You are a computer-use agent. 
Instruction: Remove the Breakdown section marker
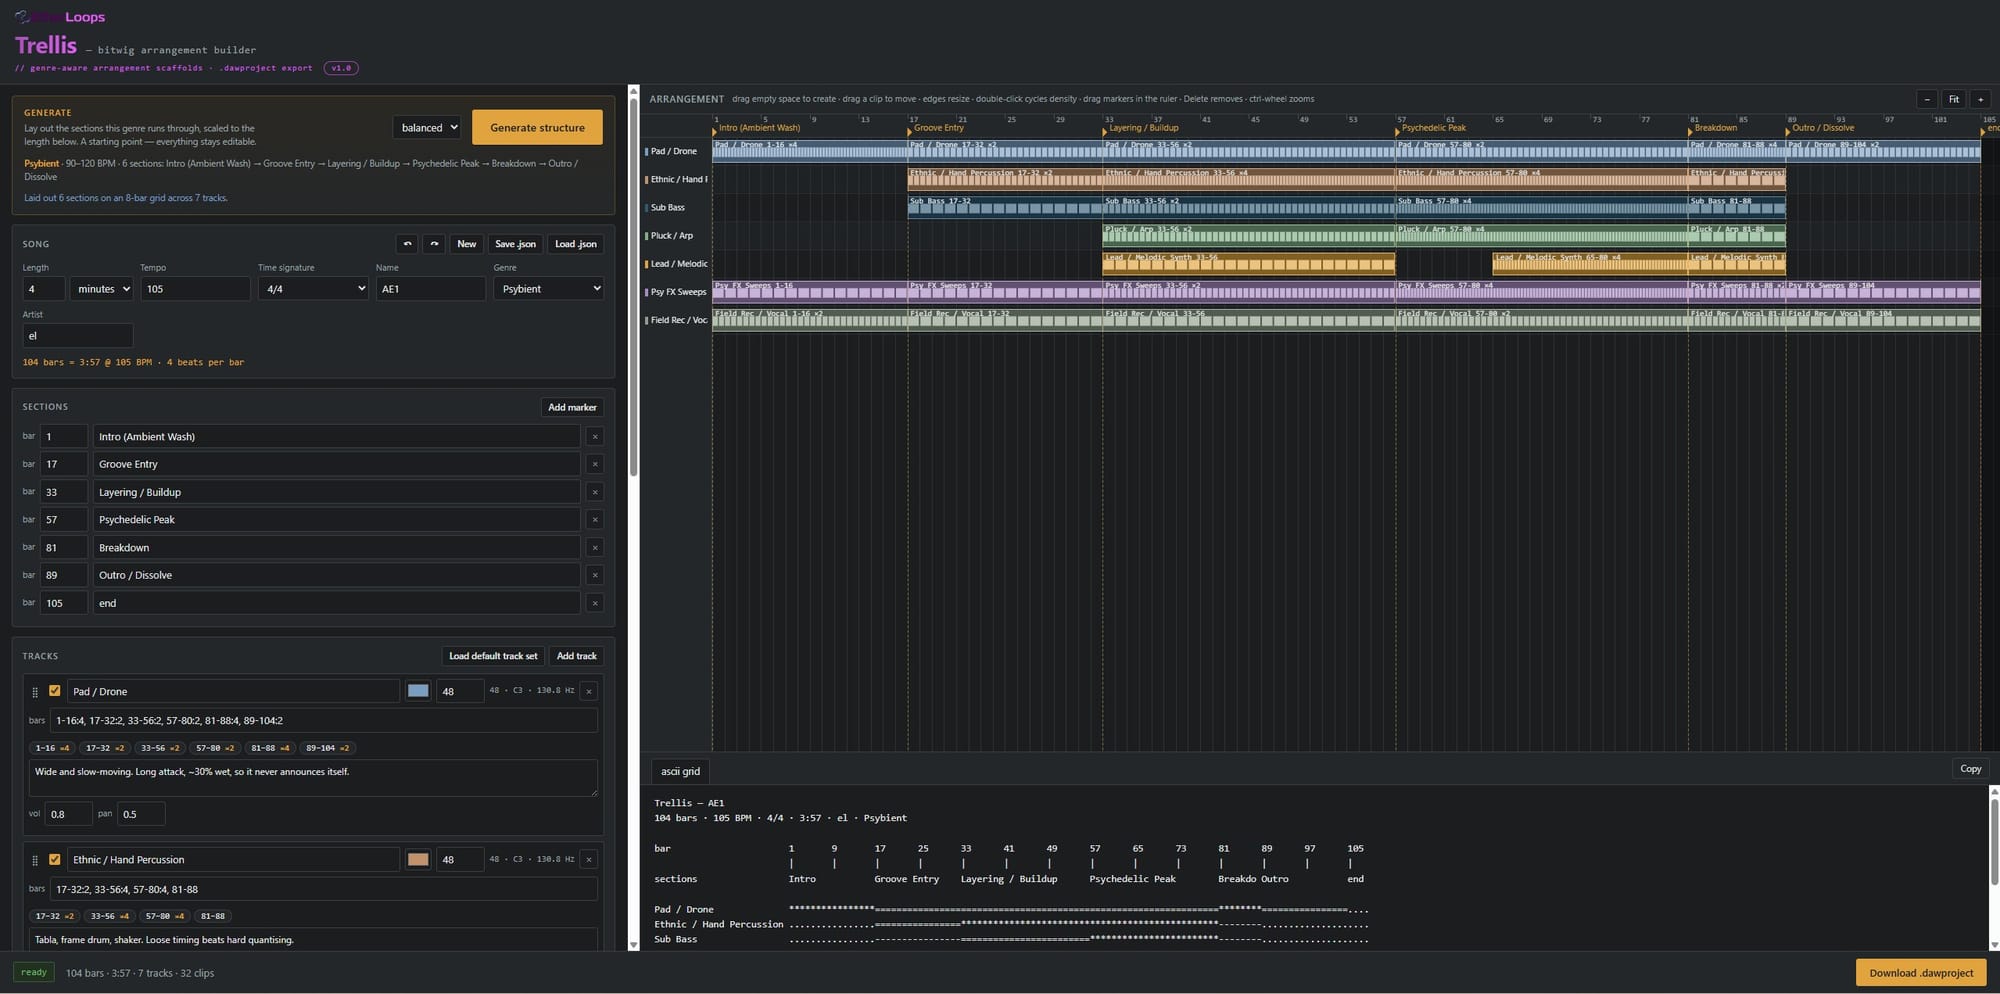[594, 548]
